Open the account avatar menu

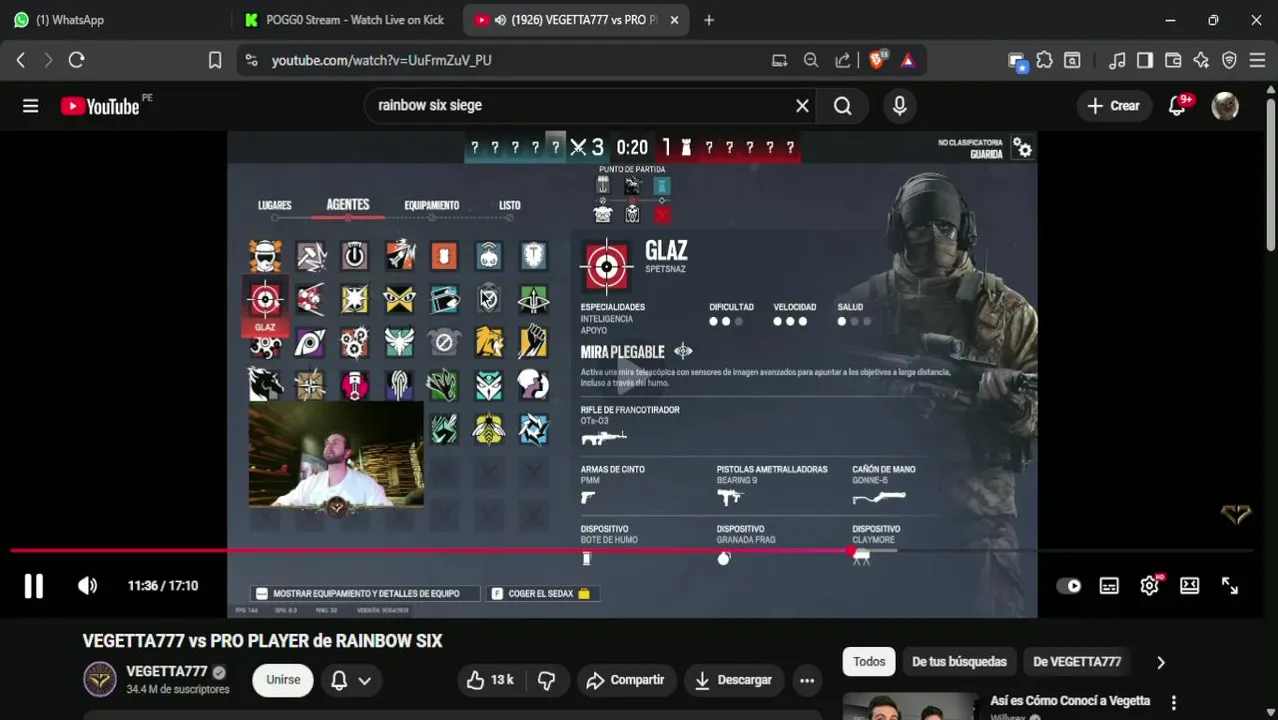(1225, 106)
